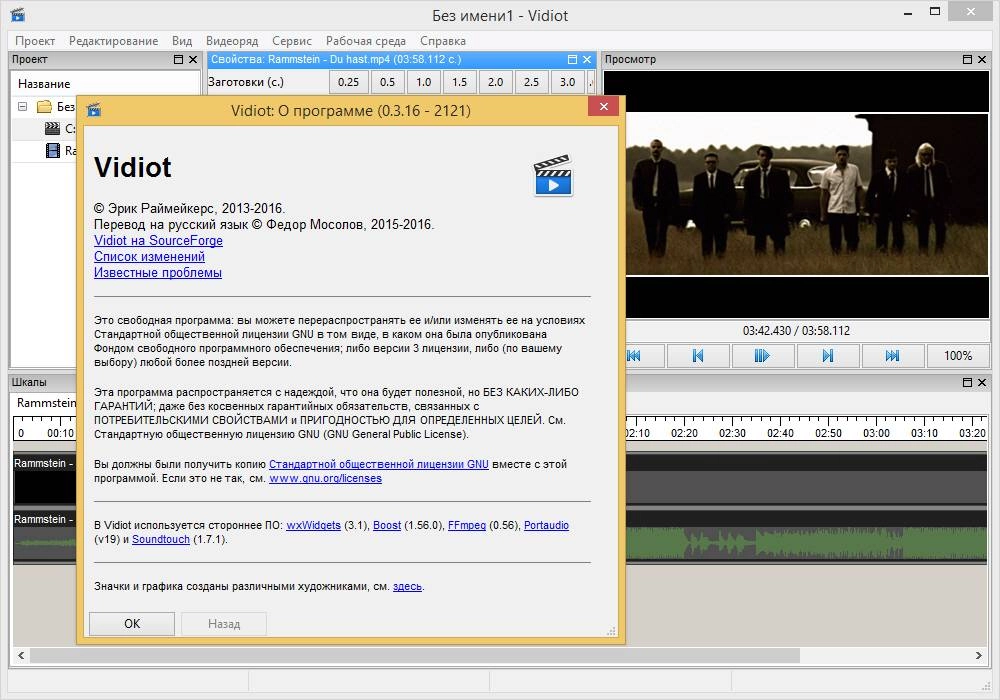The width and height of the screenshot is (1000, 700).
Task: Close the Просмотр preview panel
Action: pos(982,59)
